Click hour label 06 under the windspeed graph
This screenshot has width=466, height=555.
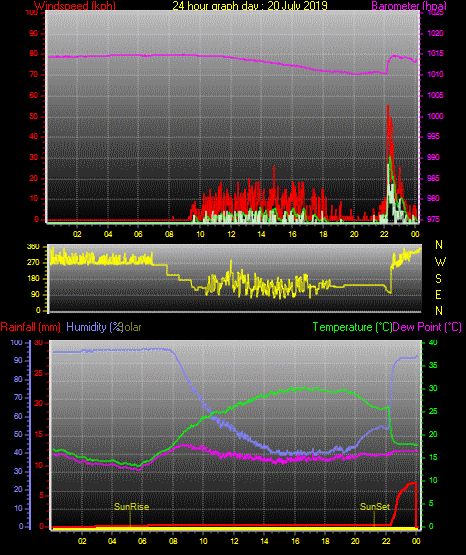click(138, 234)
